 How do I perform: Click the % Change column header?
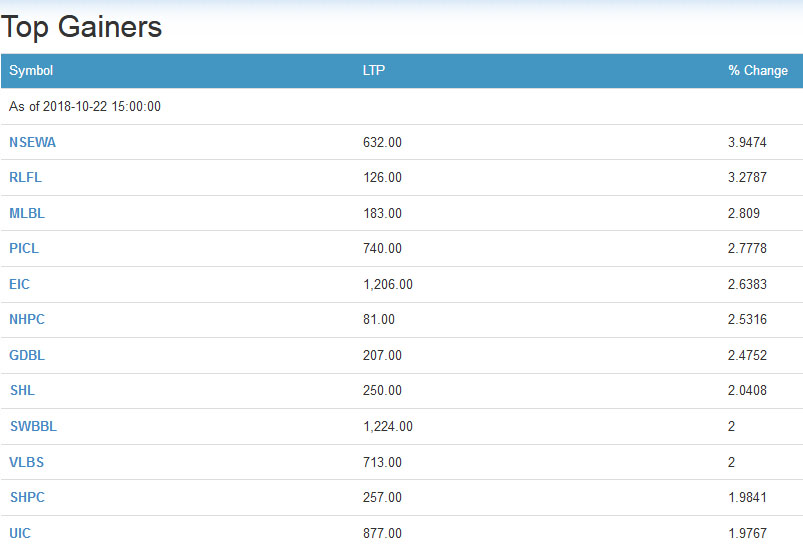[758, 70]
